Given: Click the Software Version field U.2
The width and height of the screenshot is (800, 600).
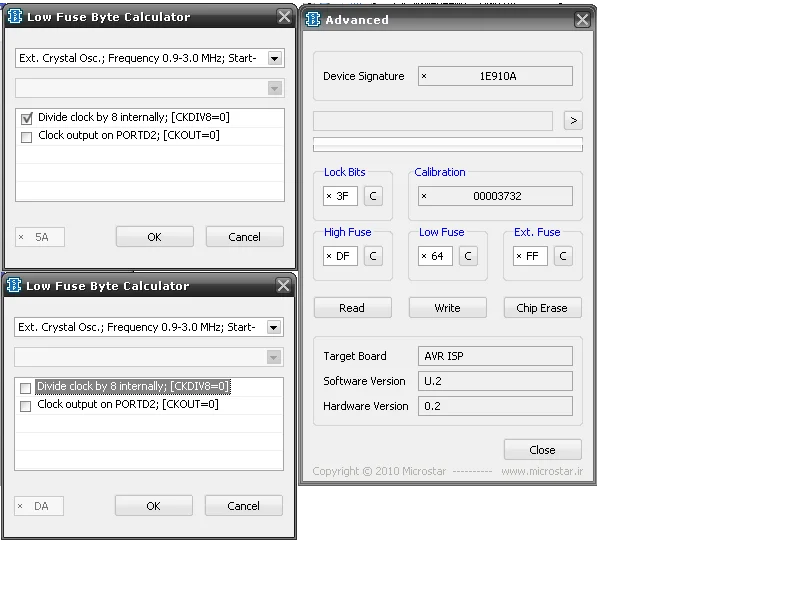Looking at the screenshot, I should (x=495, y=381).
